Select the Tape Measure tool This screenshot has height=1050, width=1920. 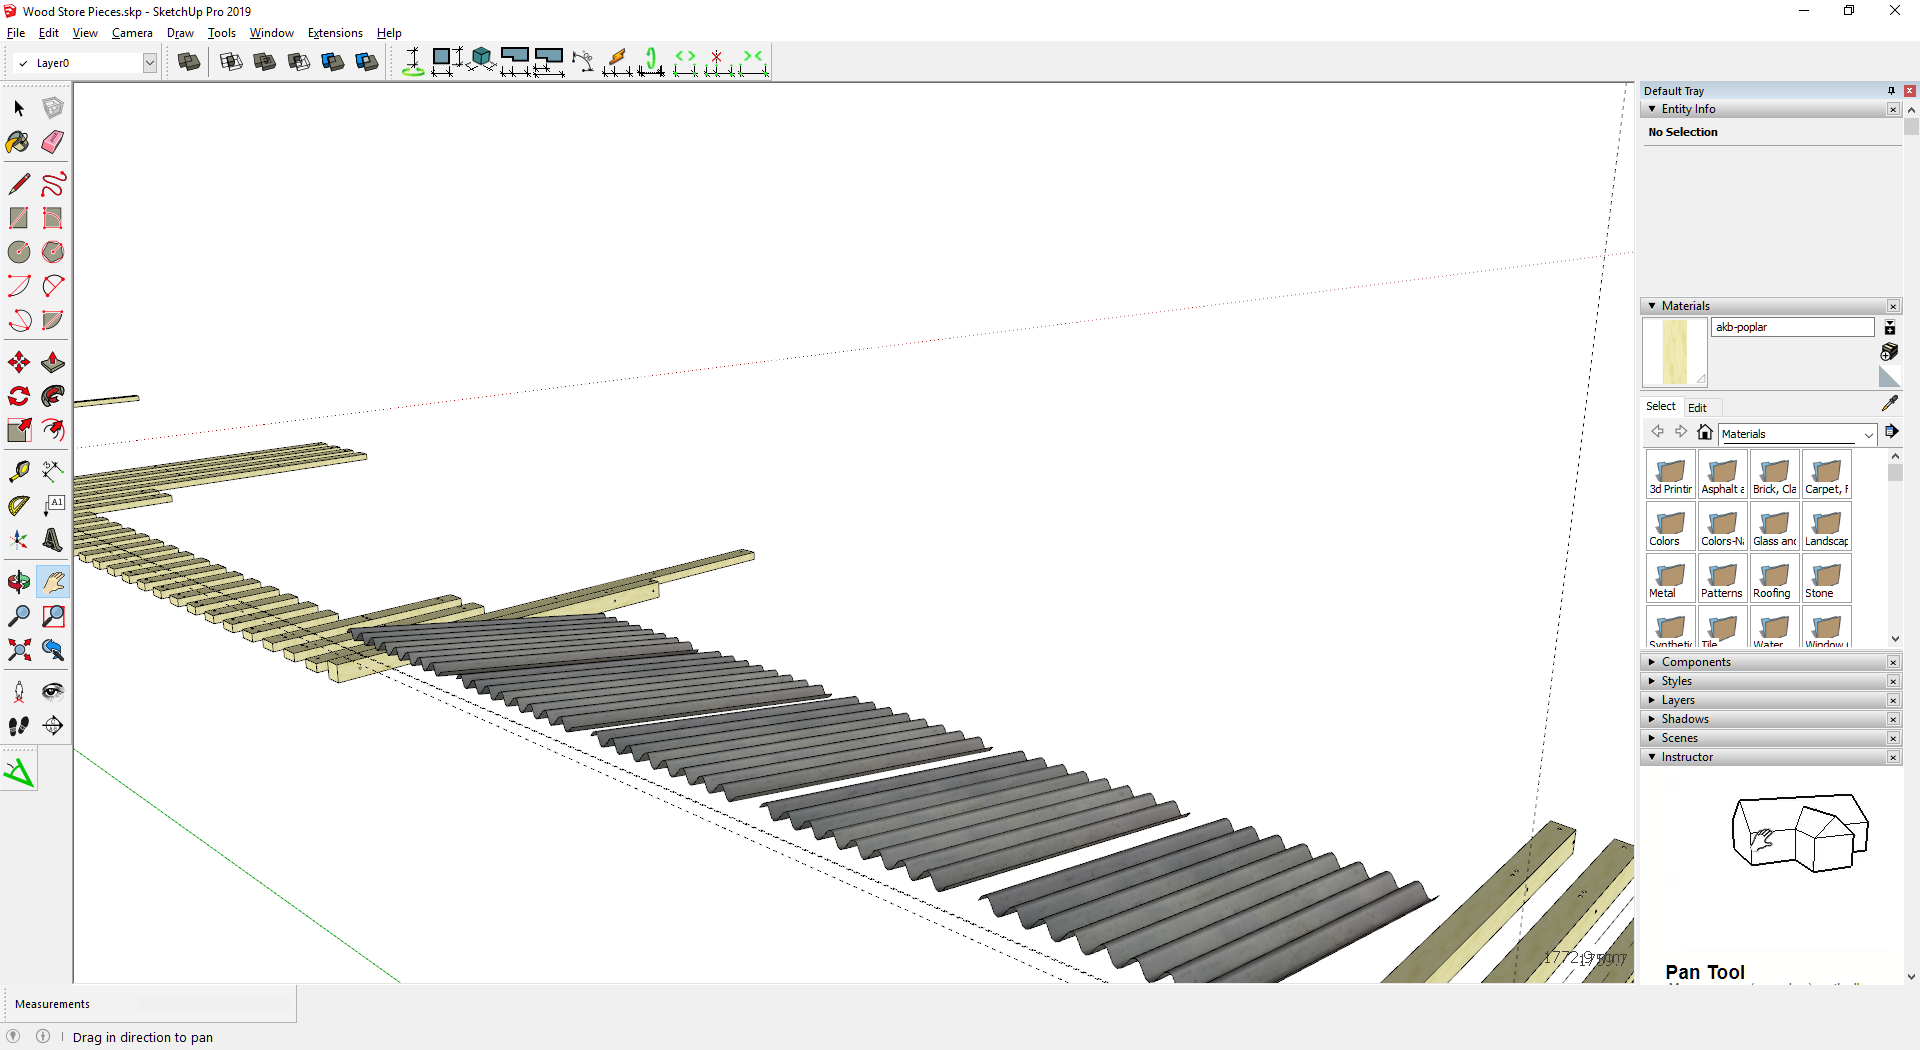coord(19,472)
